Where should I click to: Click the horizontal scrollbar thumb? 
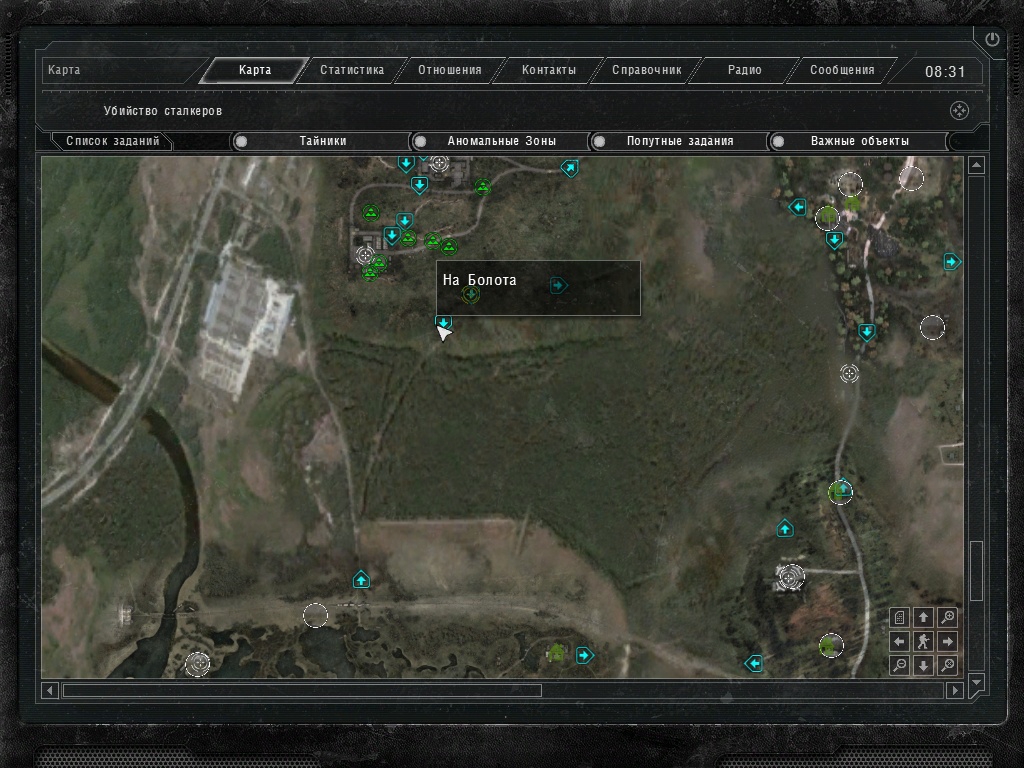pyautogui.click(x=302, y=690)
